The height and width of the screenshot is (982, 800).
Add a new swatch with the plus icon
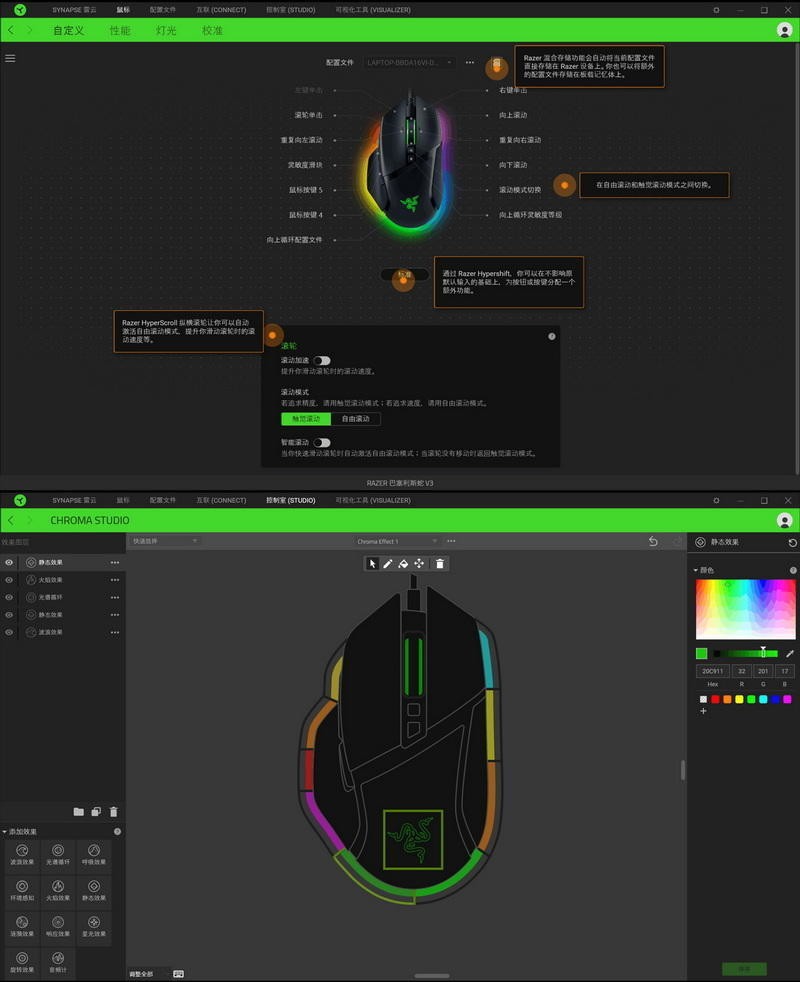pos(703,711)
